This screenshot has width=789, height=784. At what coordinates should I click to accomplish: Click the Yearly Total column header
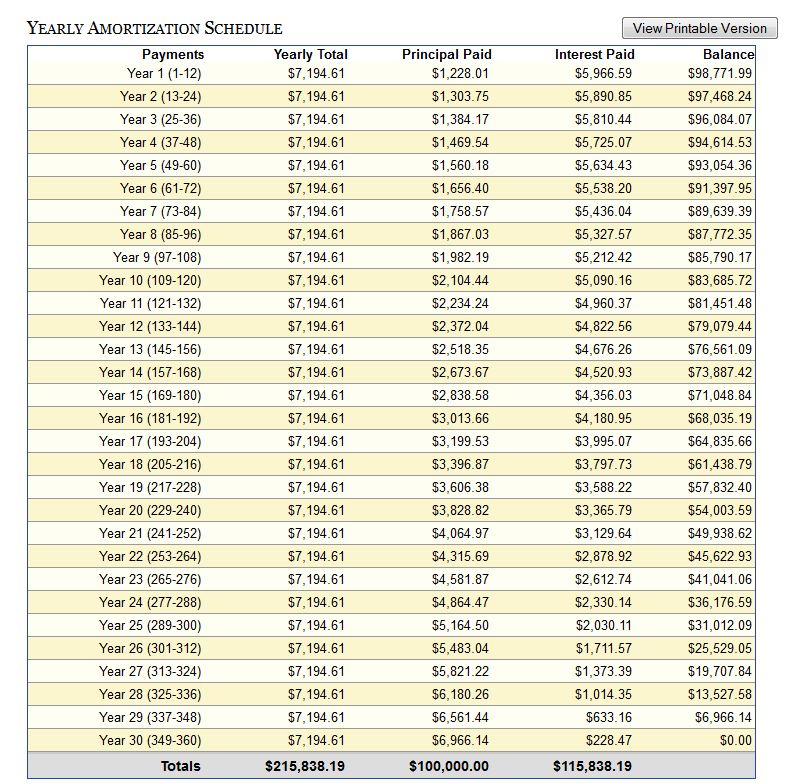(310, 54)
